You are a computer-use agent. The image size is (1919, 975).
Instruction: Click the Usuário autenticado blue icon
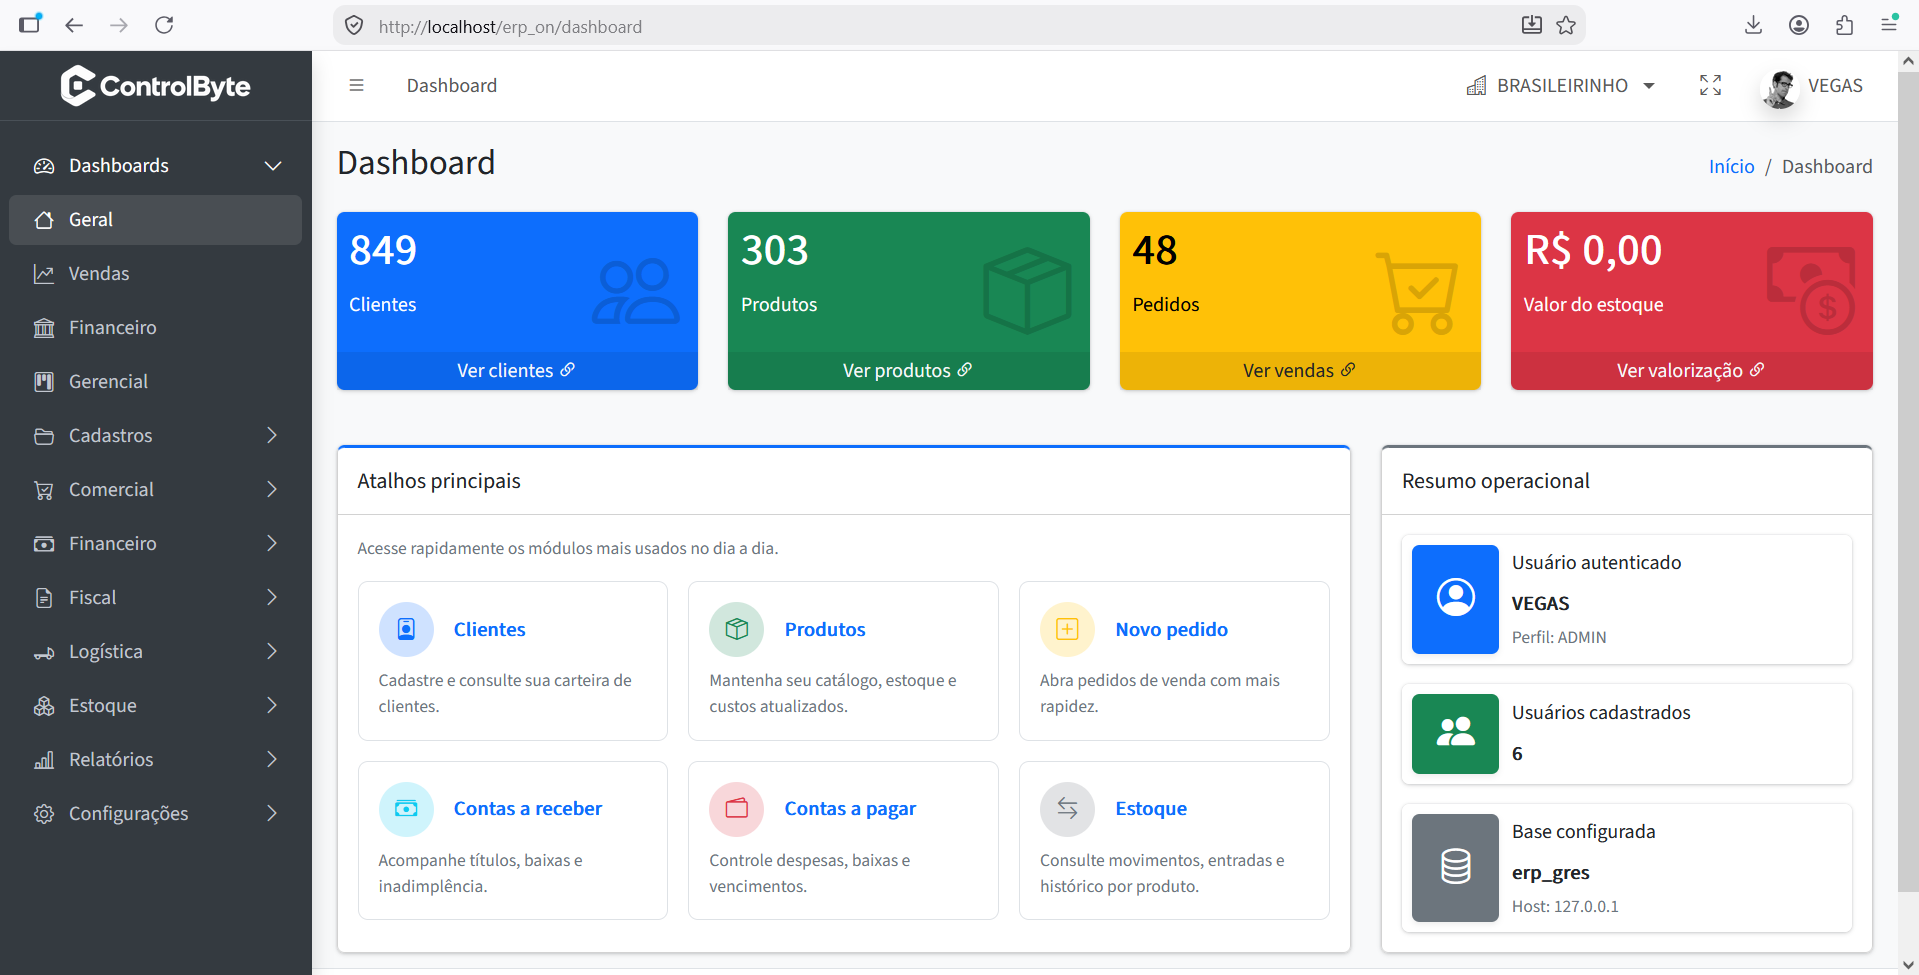[x=1455, y=599]
